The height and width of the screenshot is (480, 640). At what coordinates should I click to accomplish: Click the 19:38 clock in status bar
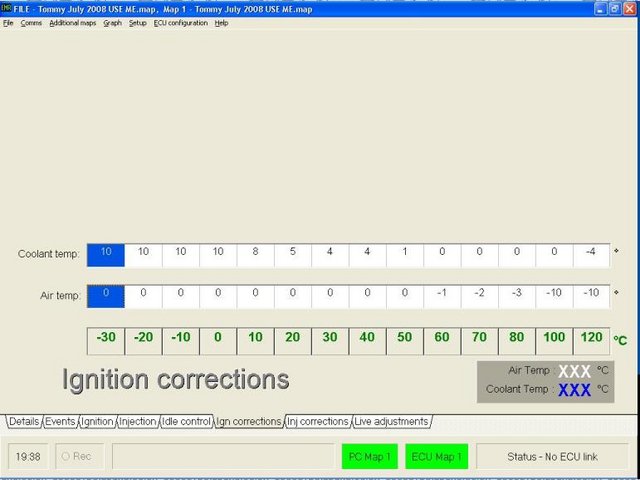click(28, 456)
